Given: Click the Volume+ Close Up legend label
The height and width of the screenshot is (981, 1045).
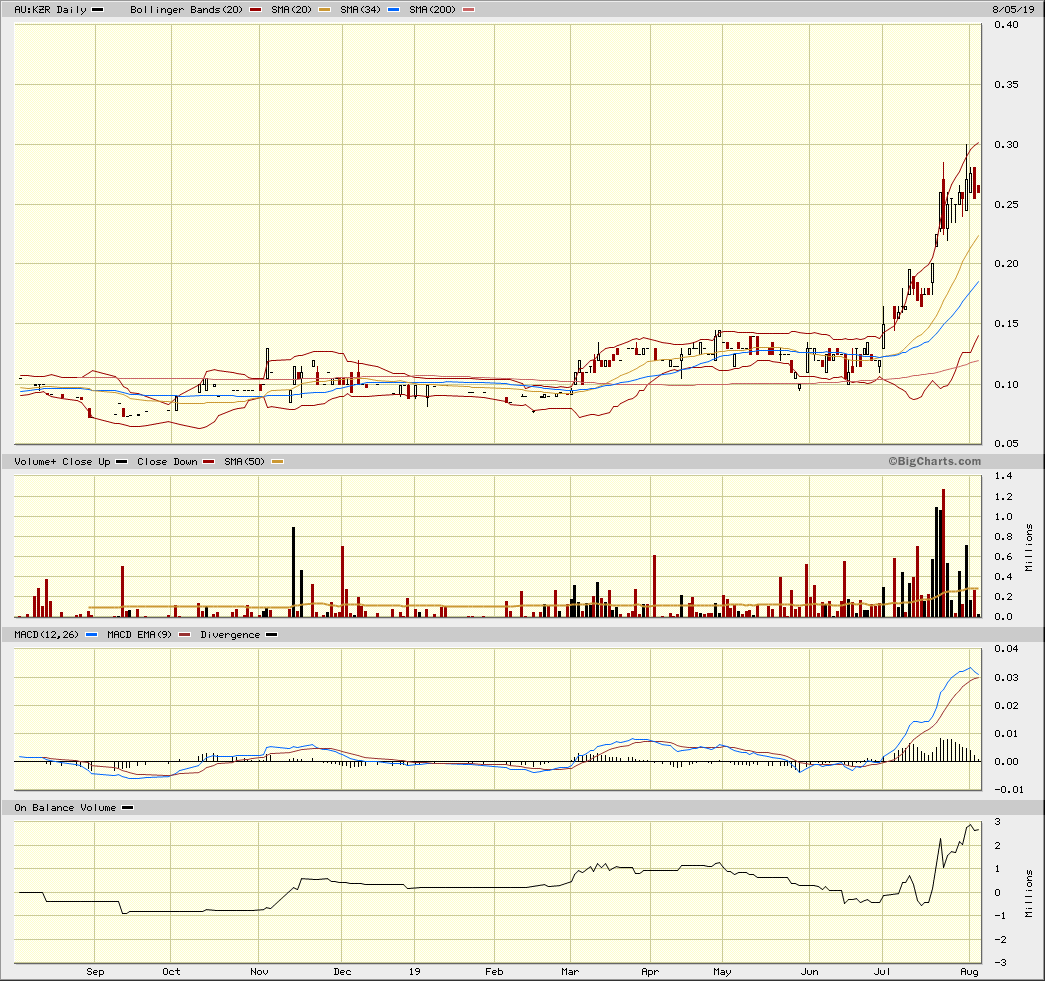Looking at the screenshot, I should [x=62, y=462].
